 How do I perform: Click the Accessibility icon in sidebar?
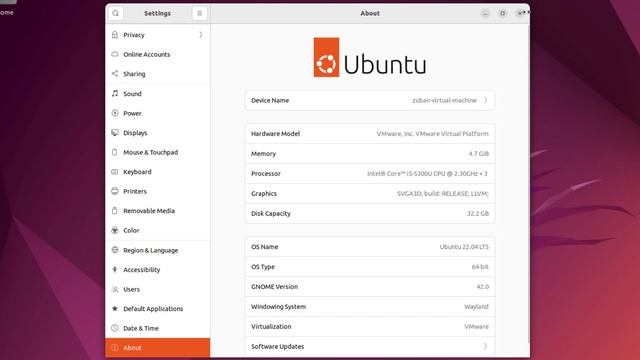coord(115,269)
